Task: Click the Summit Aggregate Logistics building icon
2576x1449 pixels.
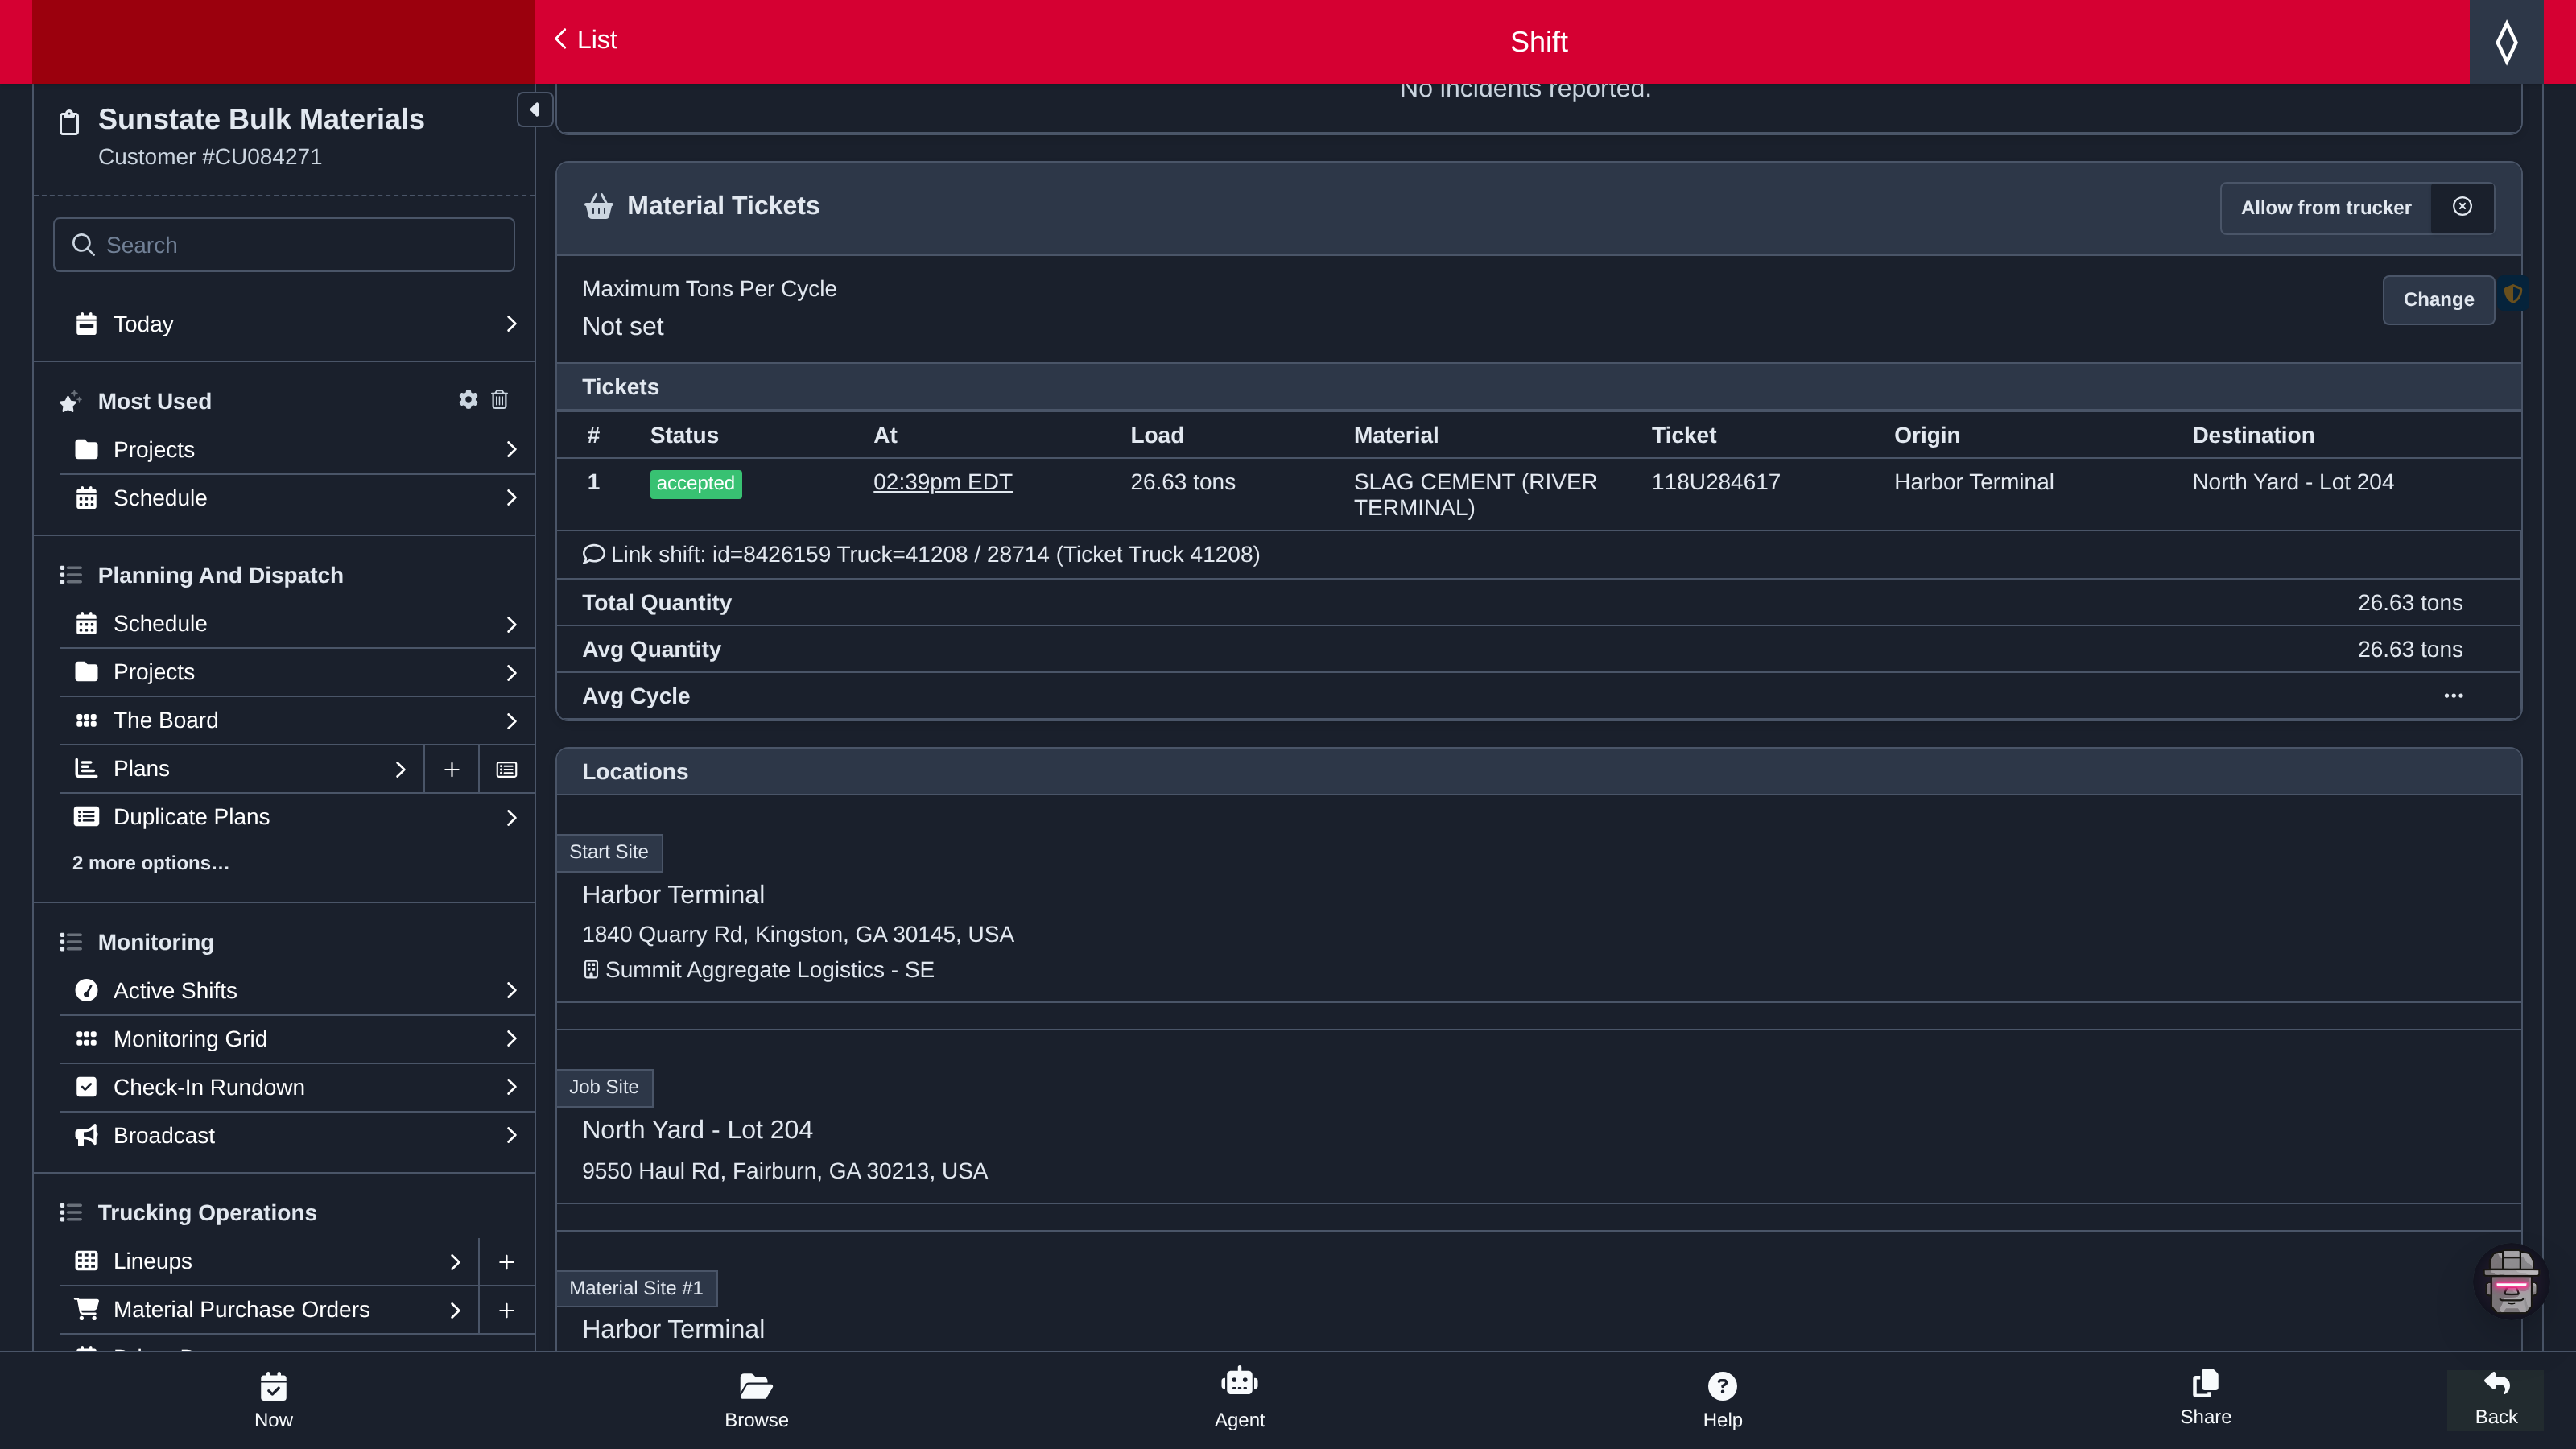Action: [591, 970]
